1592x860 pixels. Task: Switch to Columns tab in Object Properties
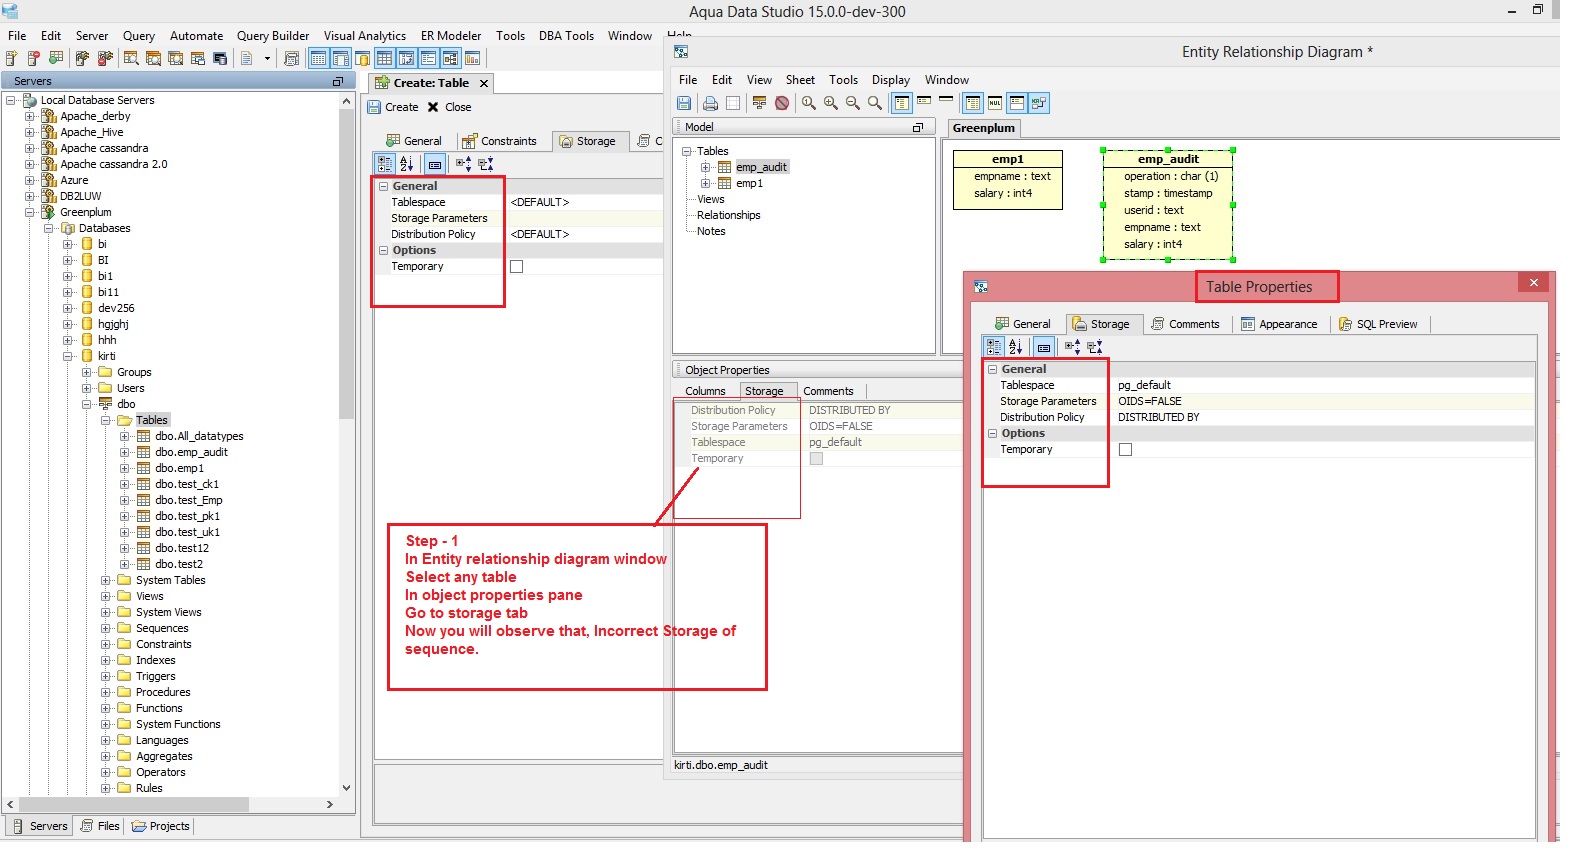coord(705,391)
